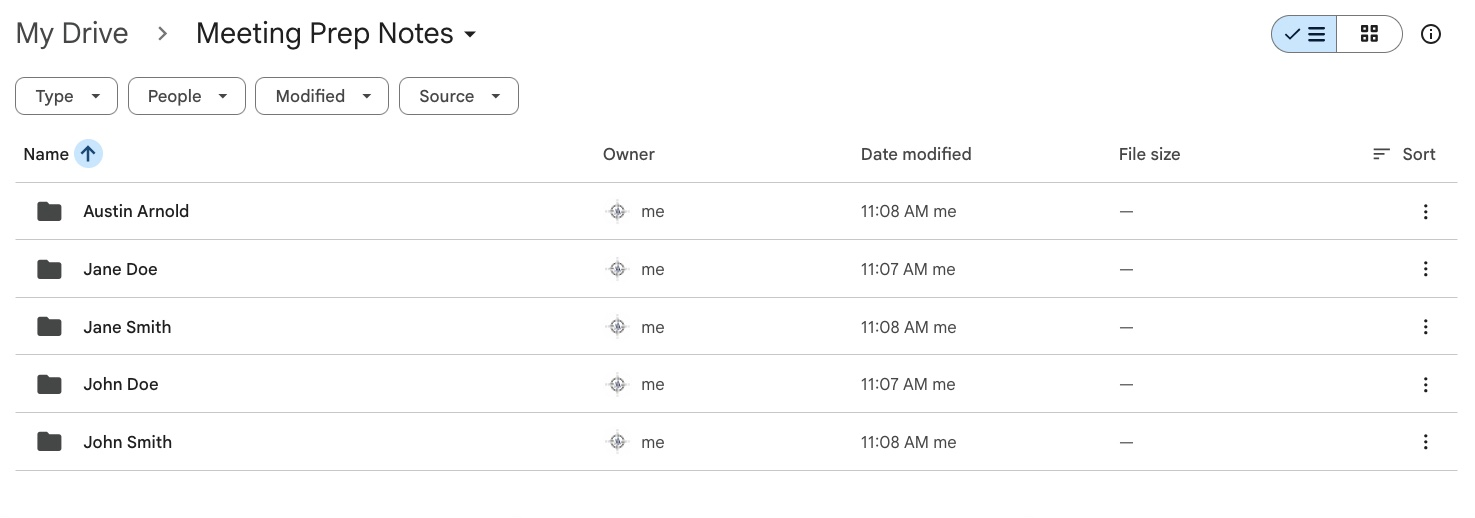Select the John Doe folder name
The height and width of the screenshot is (518, 1475).
pyautogui.click(x=121, y=384)
